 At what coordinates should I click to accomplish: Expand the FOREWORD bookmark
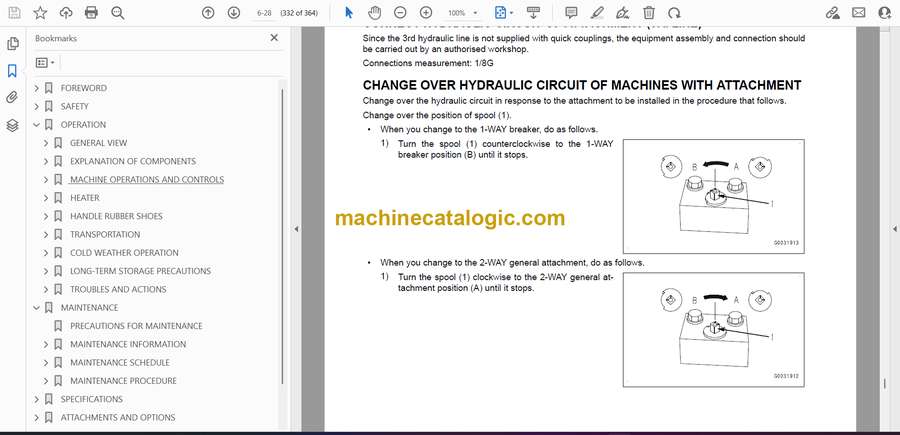tap(37, 88)
